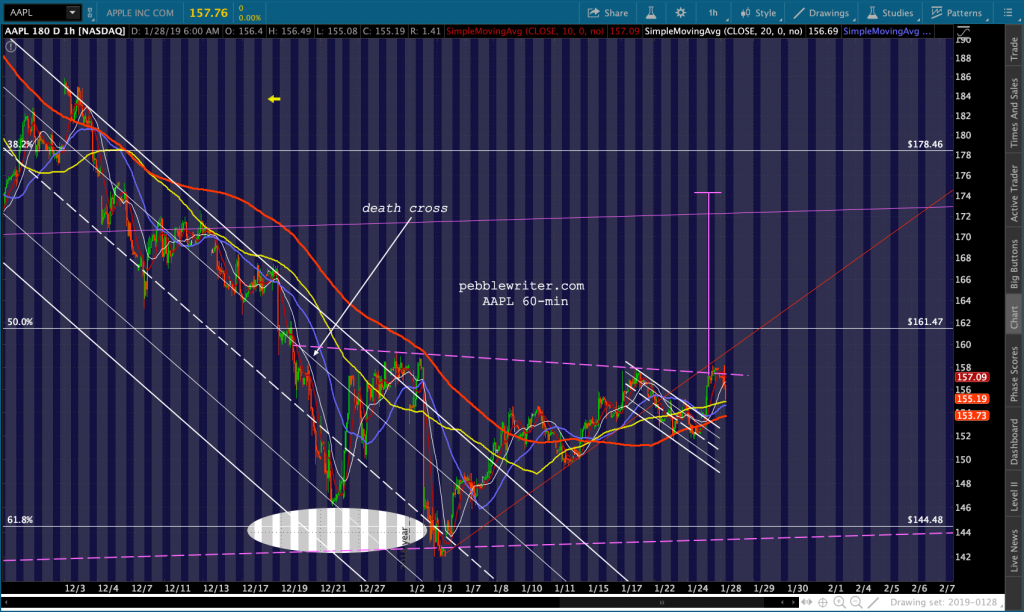Image resolution: width=1024 pixels, height=612 pixels.
Task: Expand the AAPL symbol dropdown arrow
Action: (x=72, y=12)
